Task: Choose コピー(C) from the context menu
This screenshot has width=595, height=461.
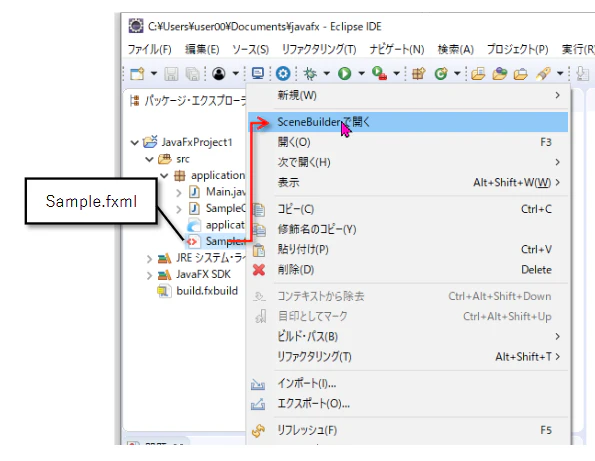Action: pyautogui.click(x=408, y=209)
